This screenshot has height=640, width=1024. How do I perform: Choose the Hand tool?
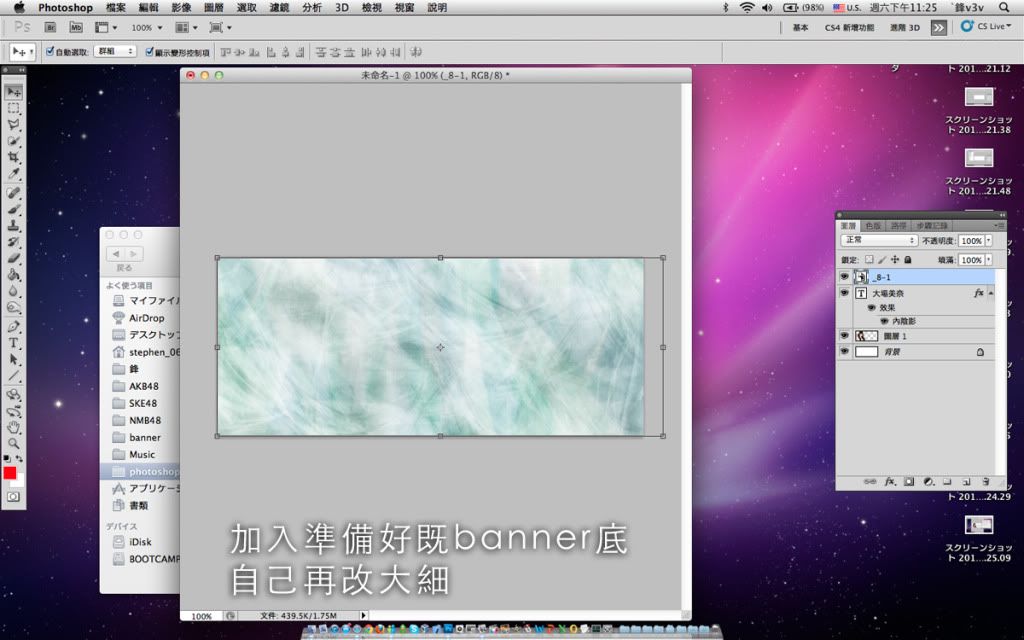pos(14,427)
